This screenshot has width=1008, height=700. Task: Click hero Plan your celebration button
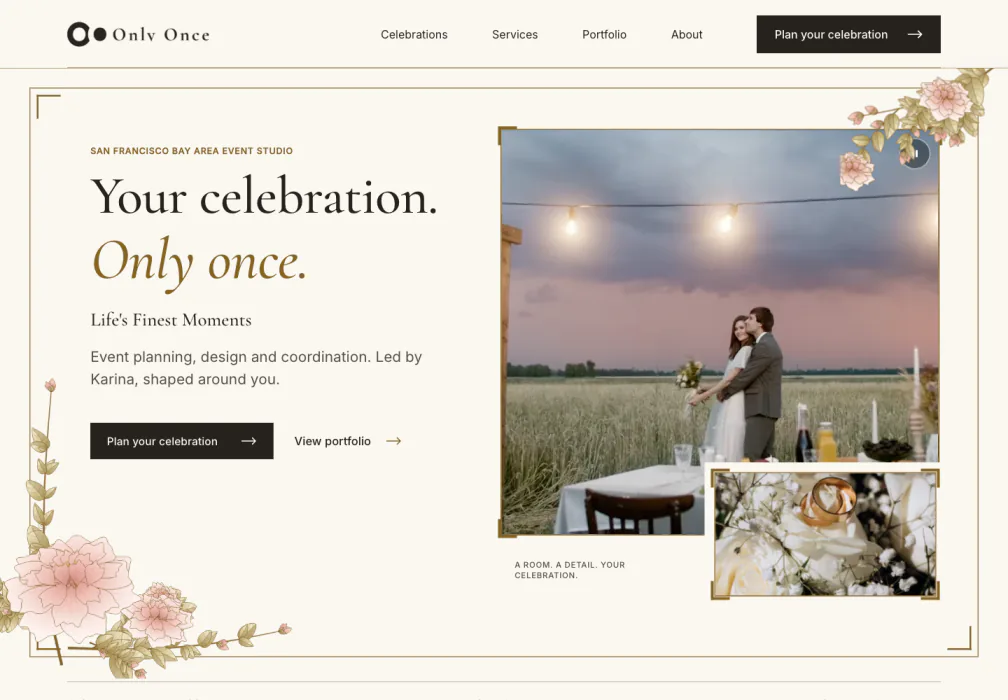(182, 441)
